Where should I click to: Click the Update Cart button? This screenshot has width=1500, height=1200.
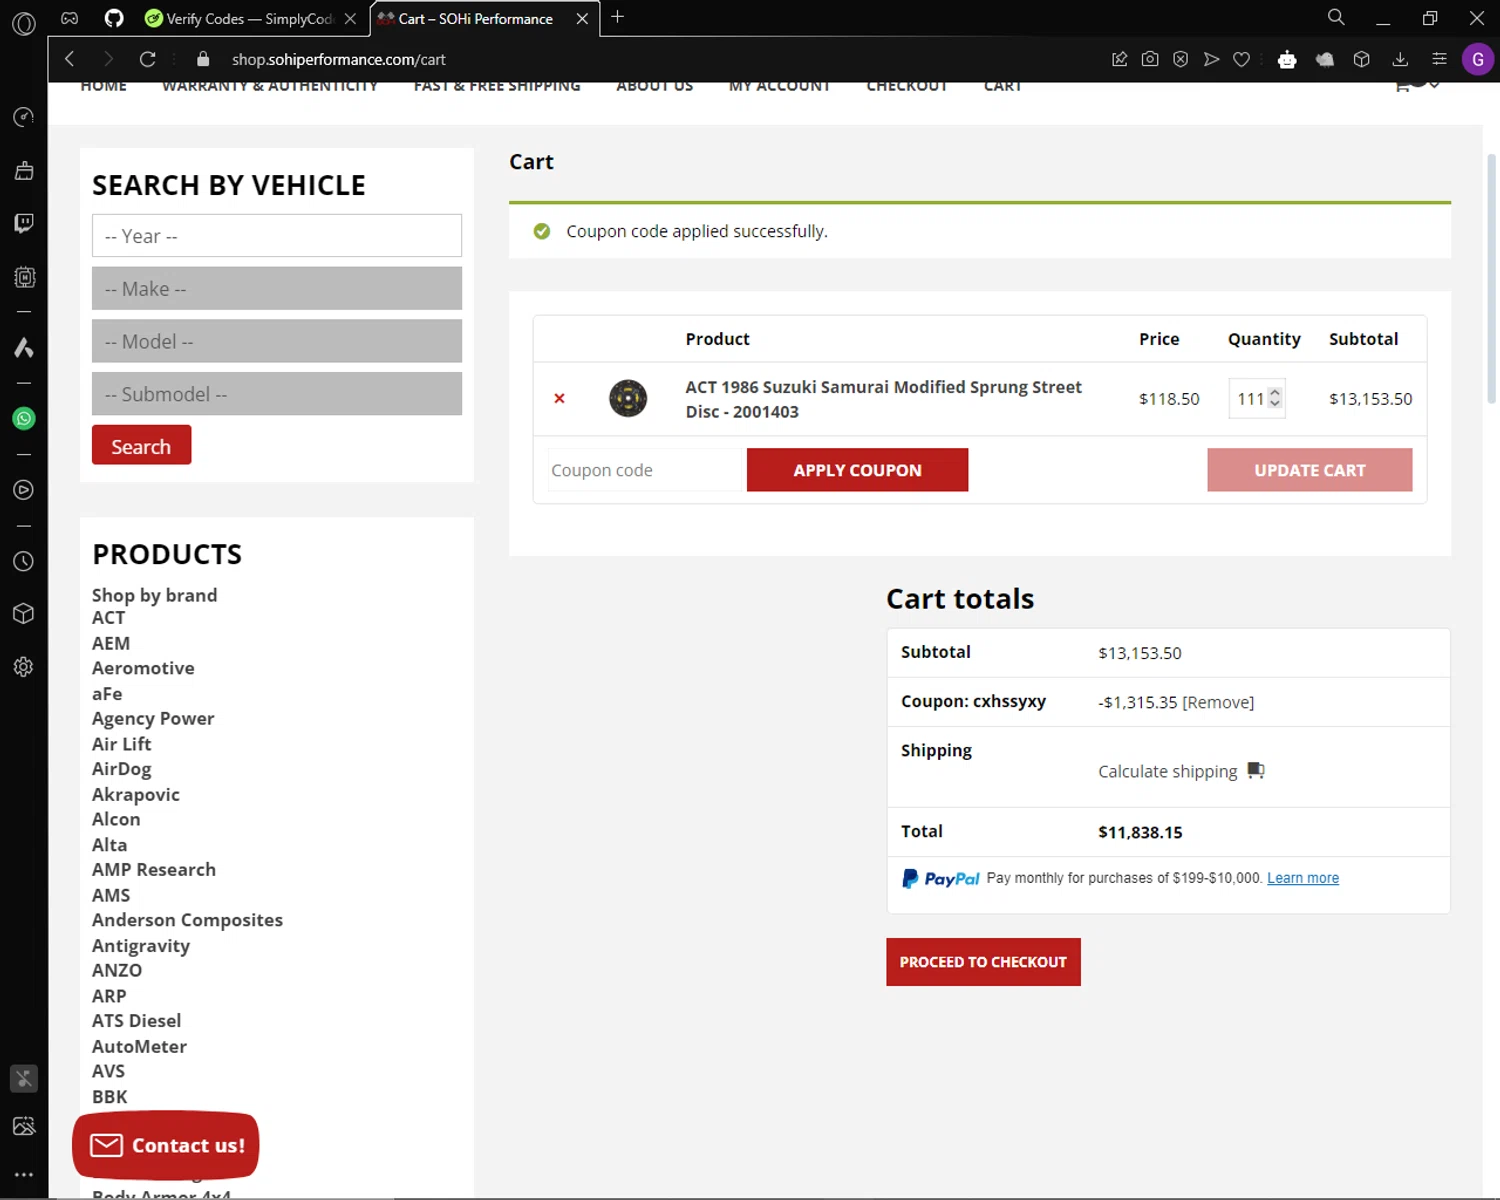pos(1310,470)
